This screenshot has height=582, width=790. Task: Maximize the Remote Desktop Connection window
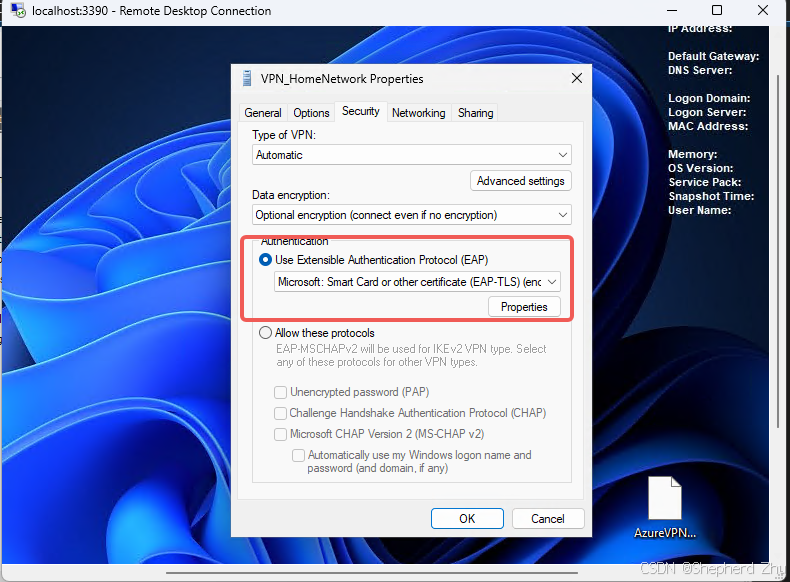(717, 10)
